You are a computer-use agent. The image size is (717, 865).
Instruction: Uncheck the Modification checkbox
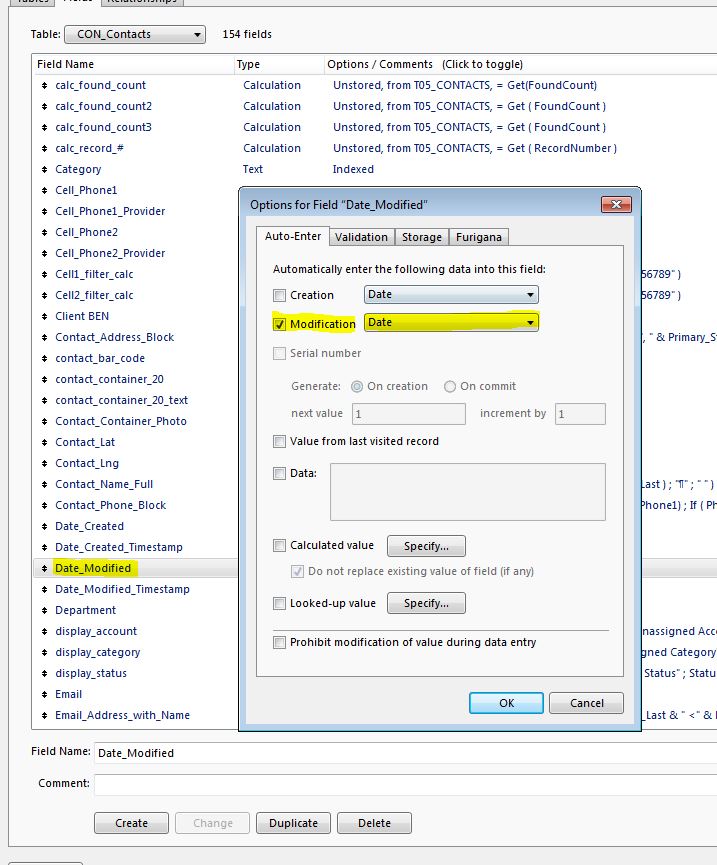280,324
